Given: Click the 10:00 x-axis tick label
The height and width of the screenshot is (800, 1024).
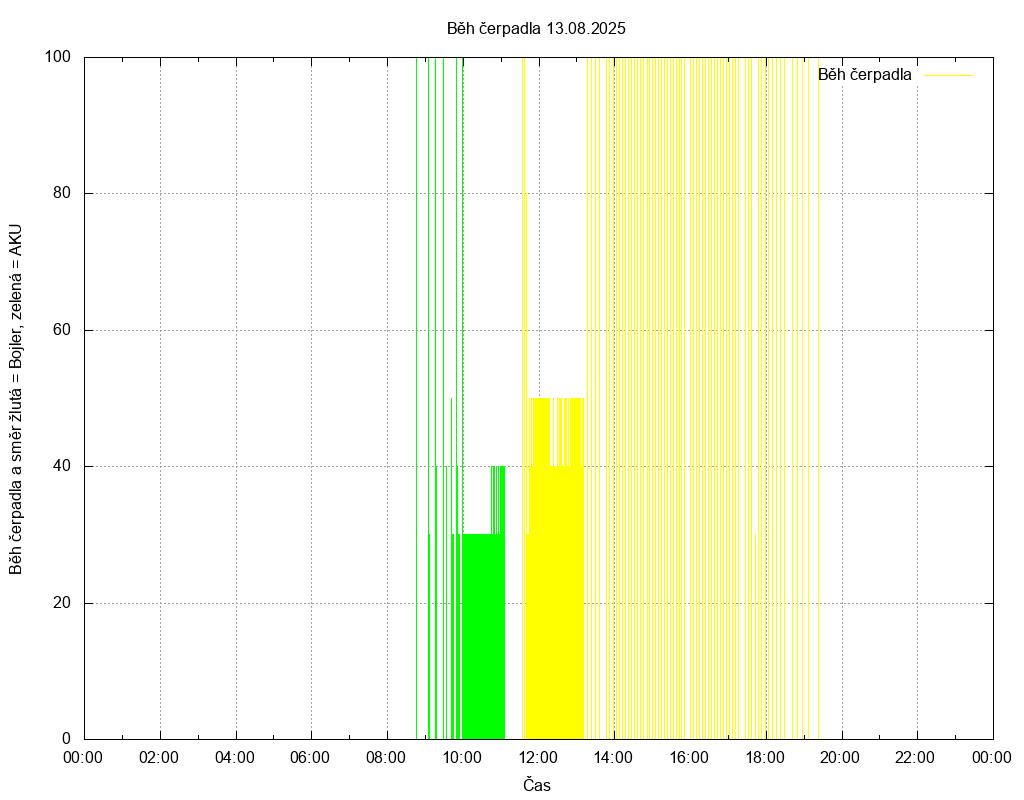Looking at the screenshot, I should [462, 758].
